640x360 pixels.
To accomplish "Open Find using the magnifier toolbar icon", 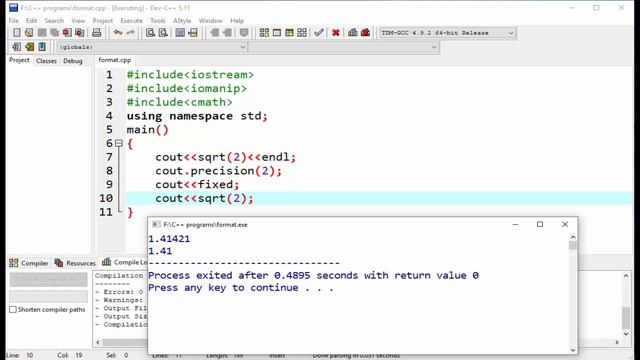I will (150, 33).
